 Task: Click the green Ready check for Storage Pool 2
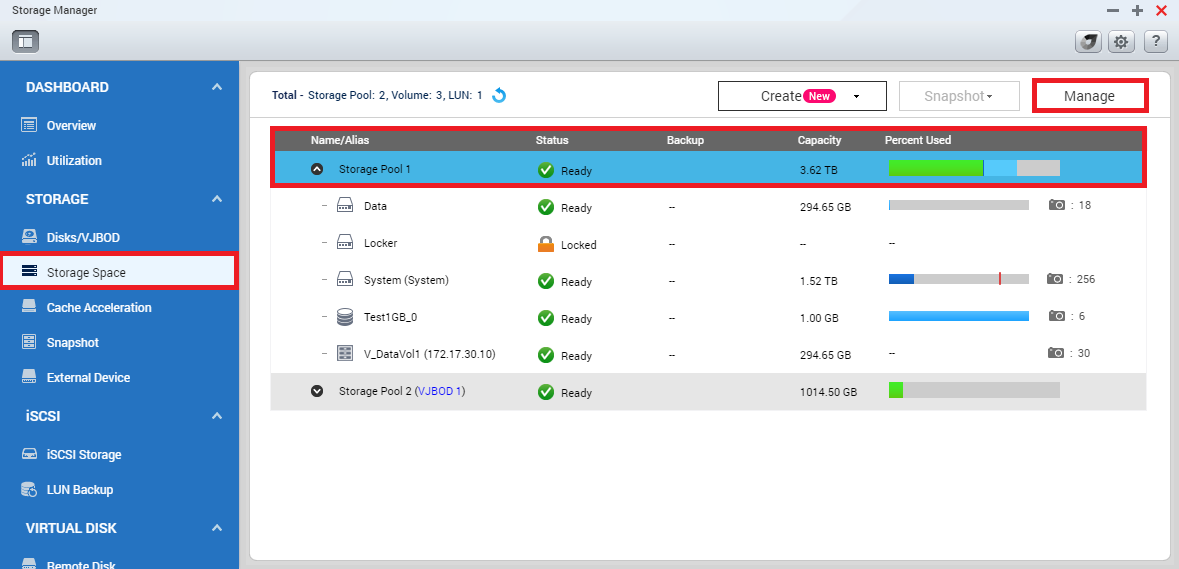click(x=546, y=392)
